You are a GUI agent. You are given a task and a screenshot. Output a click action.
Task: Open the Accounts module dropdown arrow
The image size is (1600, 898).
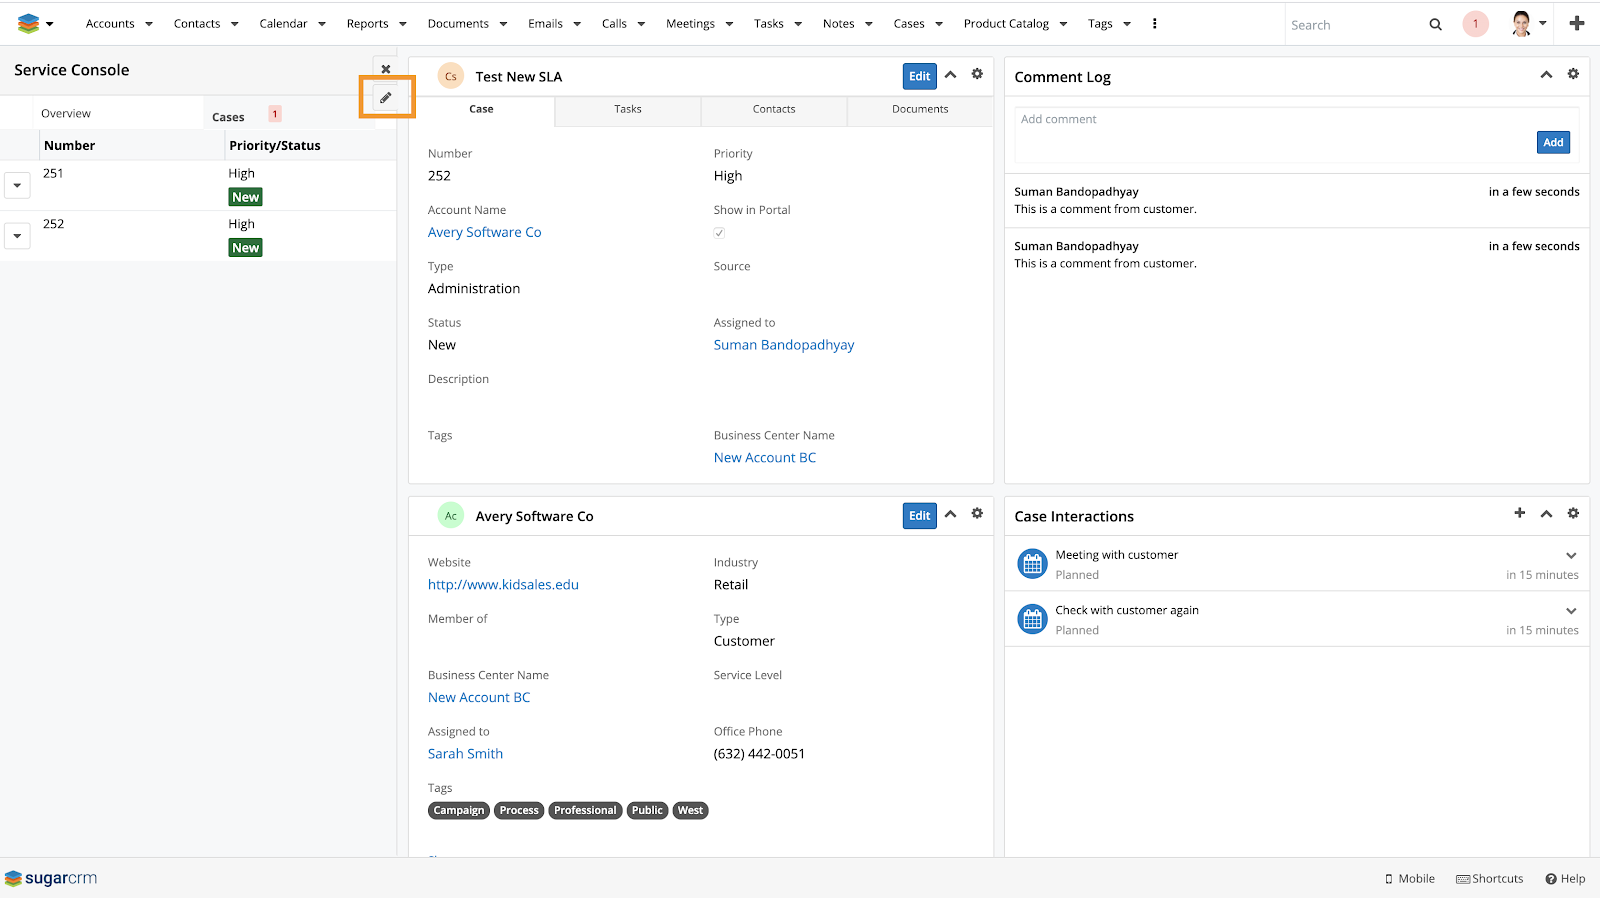coord(149,24)
